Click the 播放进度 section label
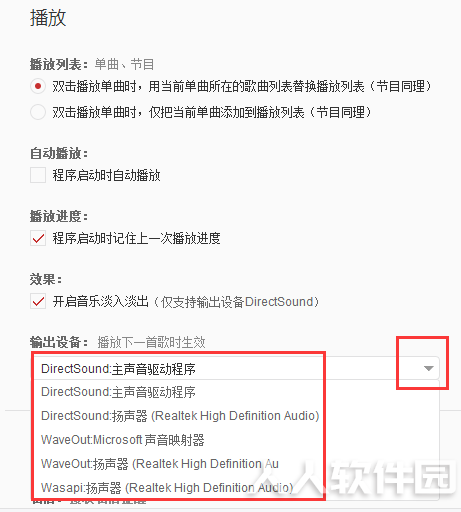 point(59,216)
